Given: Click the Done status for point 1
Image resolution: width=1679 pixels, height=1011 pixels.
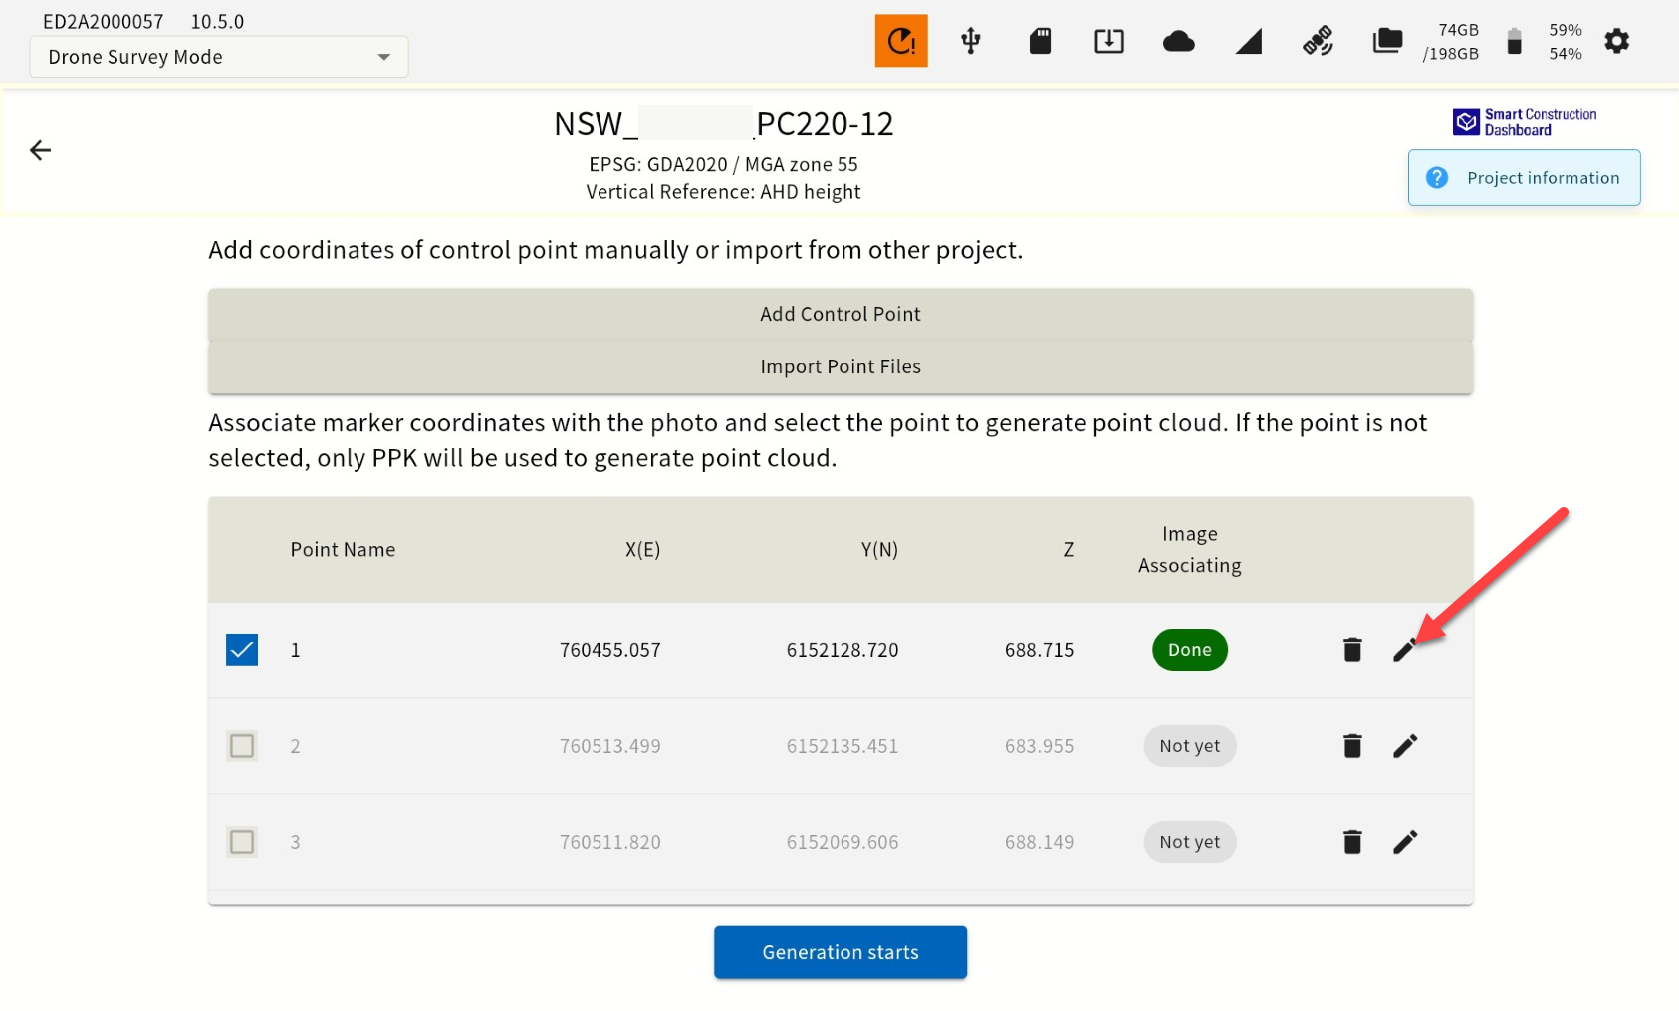Looking at the screenshot, I should coord(1190,650).
